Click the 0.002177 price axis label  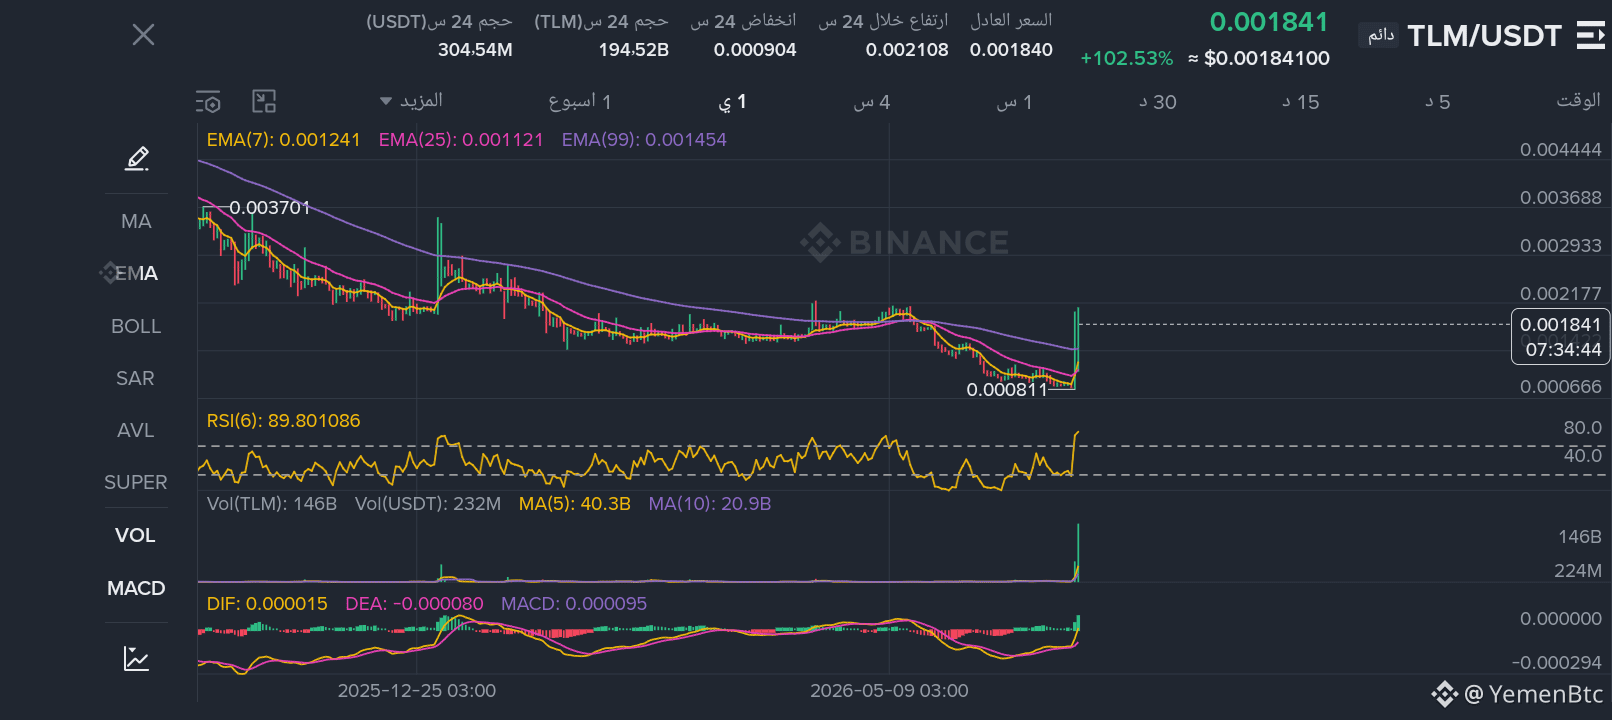(1561, 294)
